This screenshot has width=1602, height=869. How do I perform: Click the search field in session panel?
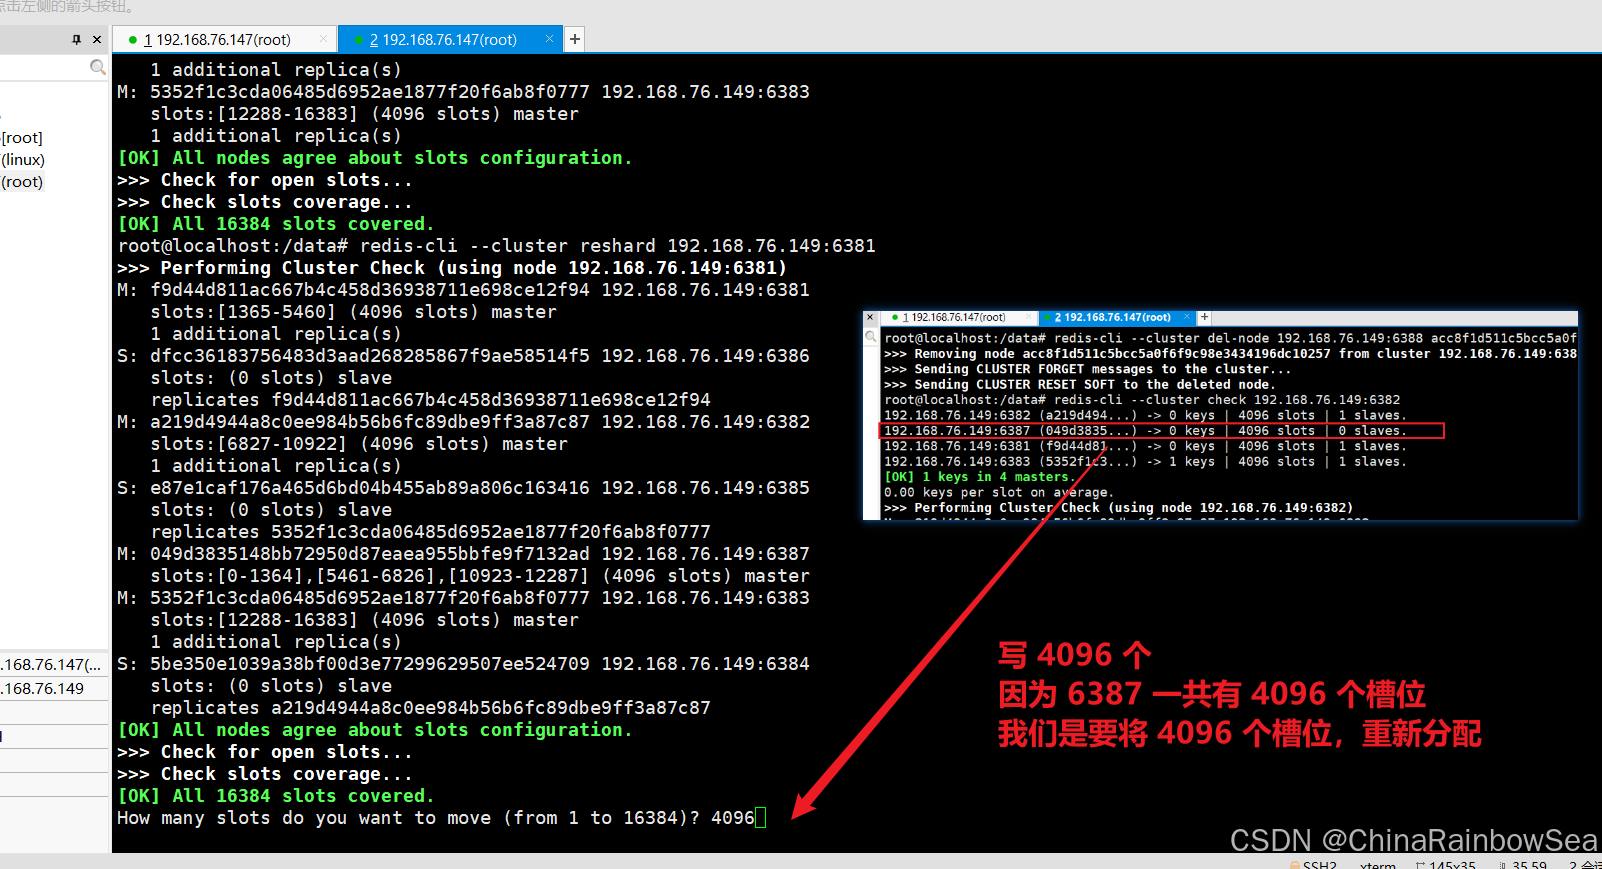pos(44,67)
